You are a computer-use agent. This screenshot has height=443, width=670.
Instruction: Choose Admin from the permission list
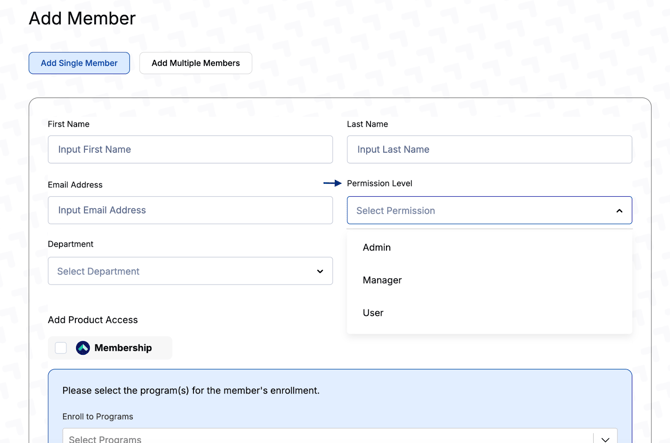(377, 247)
